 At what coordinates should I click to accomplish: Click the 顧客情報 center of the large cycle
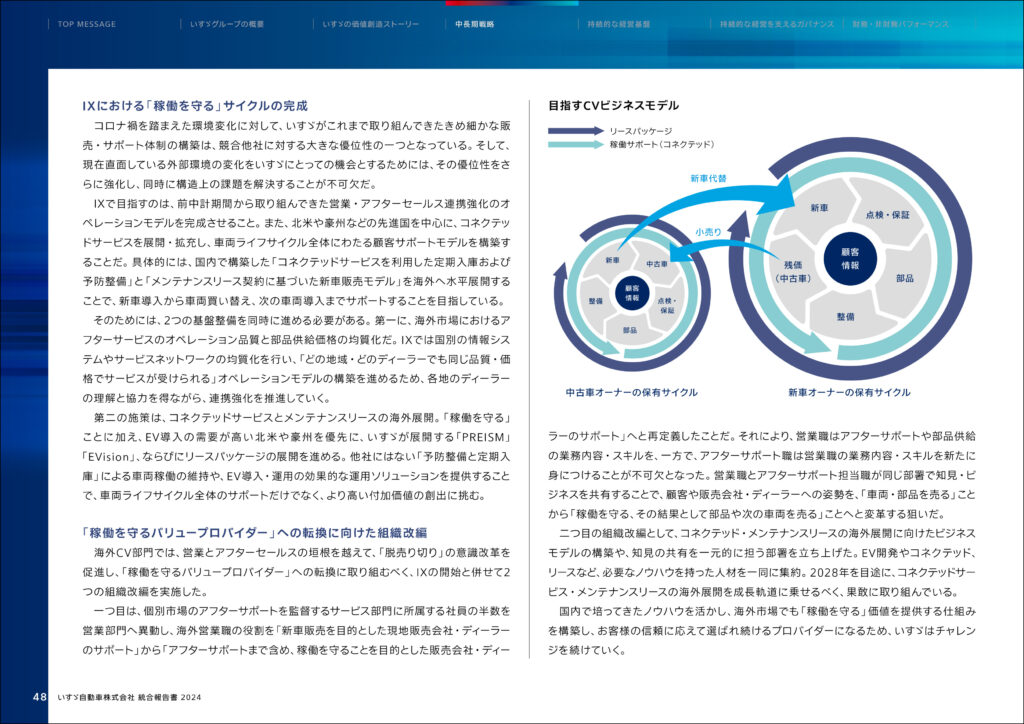point(850,259)
